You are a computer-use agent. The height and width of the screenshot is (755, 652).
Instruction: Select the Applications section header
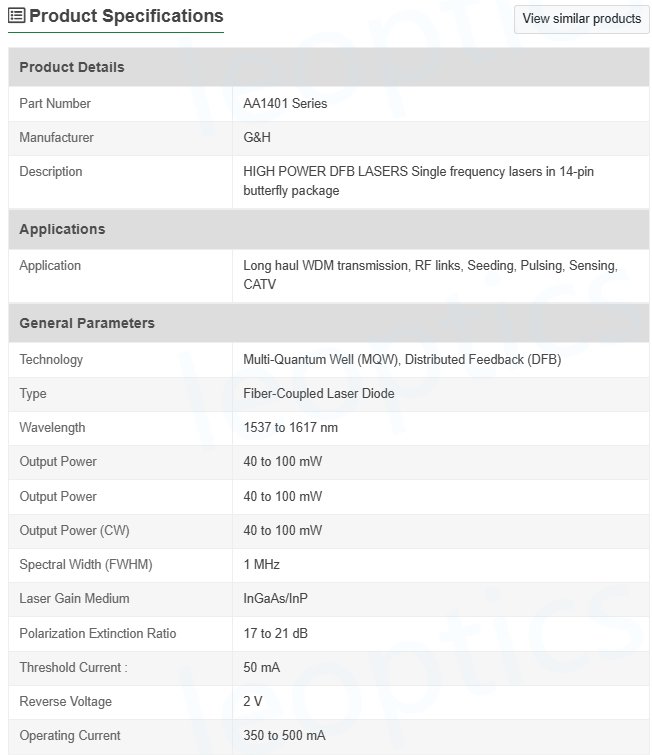62,229
